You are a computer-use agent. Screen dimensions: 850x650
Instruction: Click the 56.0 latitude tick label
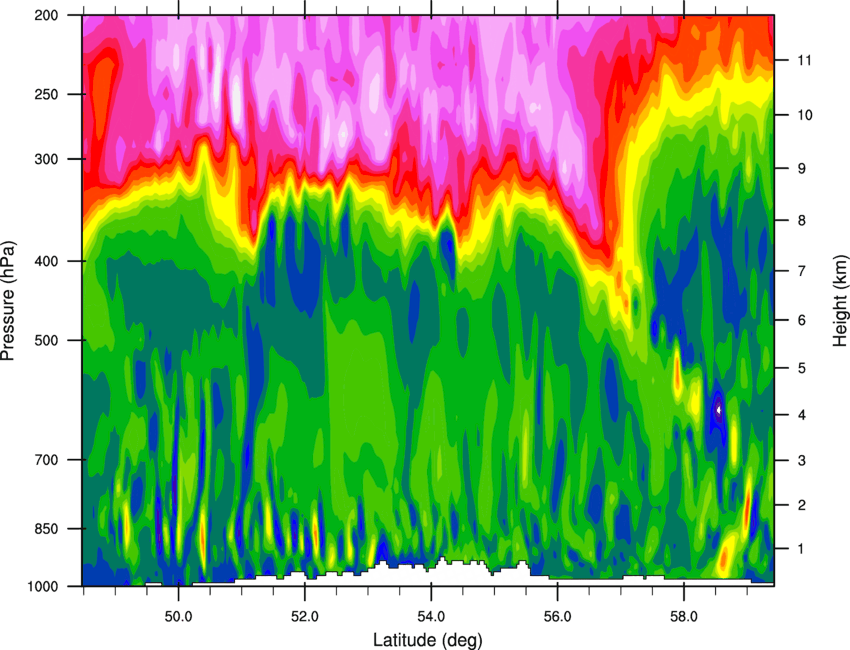[558, 616]
